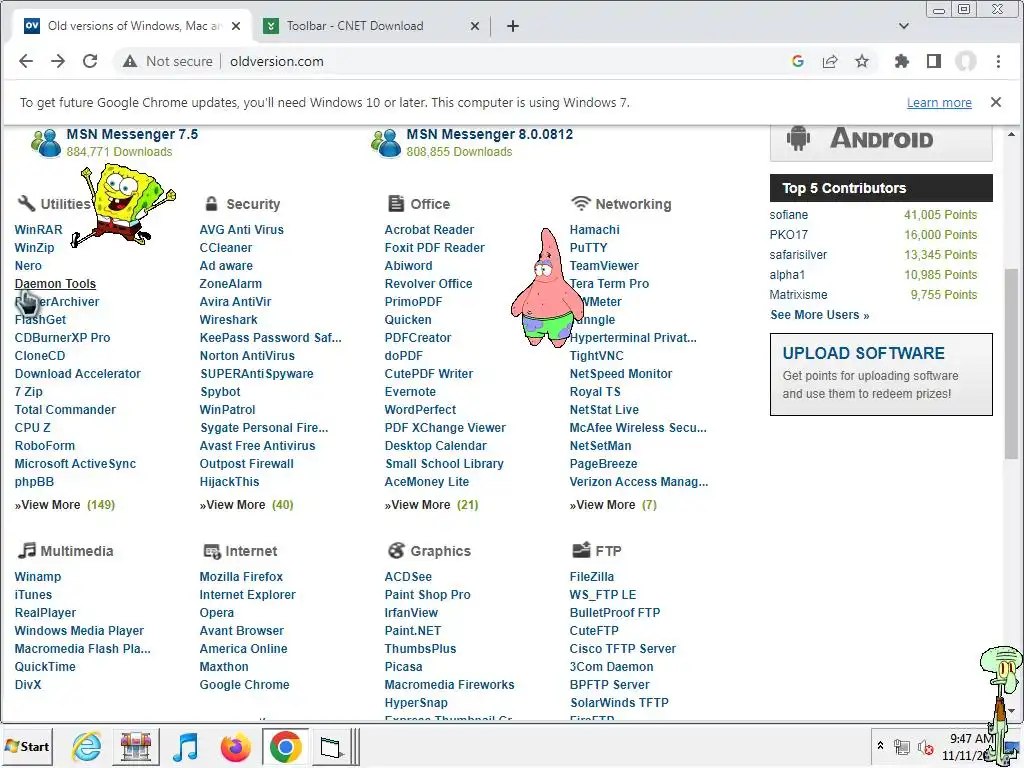
Task: Open the Internet category heading
Action: coord(251,551)
